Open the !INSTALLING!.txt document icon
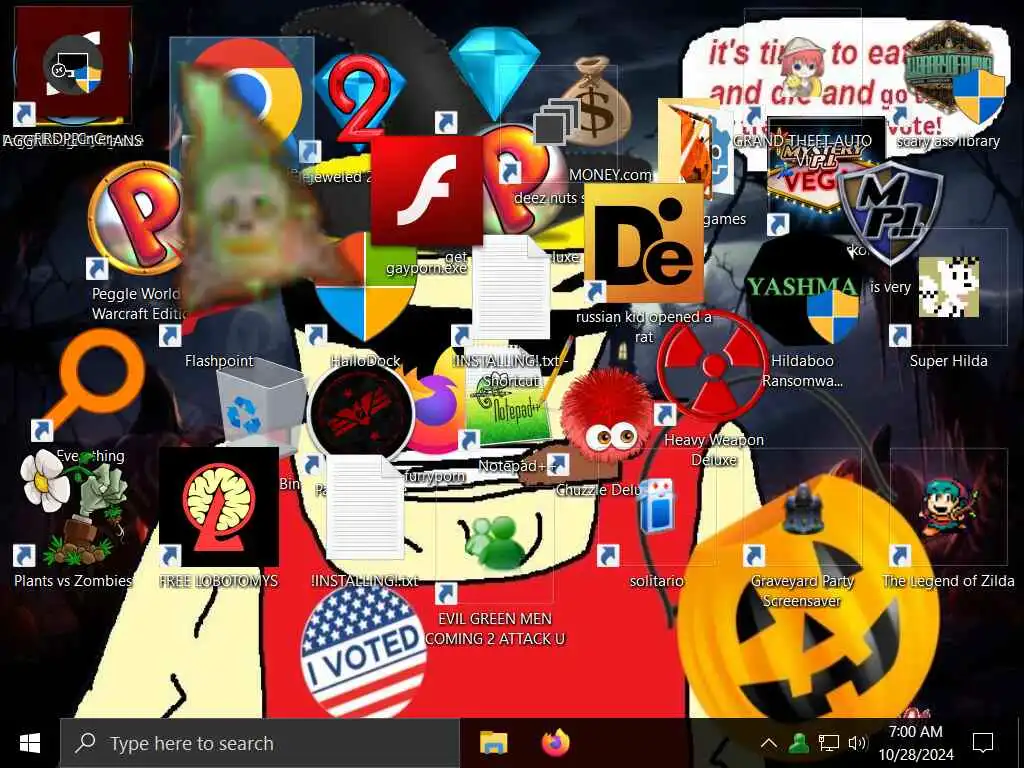 pyautogui.click(x=364, y=507)
